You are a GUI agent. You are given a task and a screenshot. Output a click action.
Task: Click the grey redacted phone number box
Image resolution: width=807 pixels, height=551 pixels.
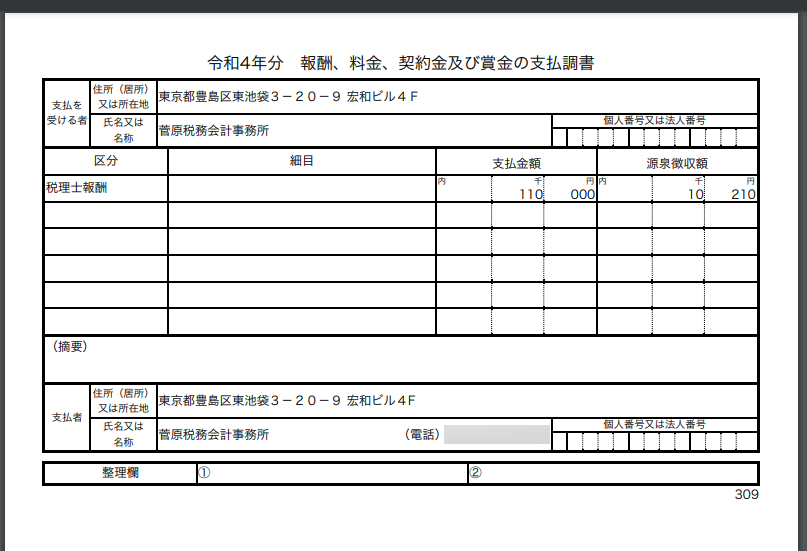click(x=497, y=434)
